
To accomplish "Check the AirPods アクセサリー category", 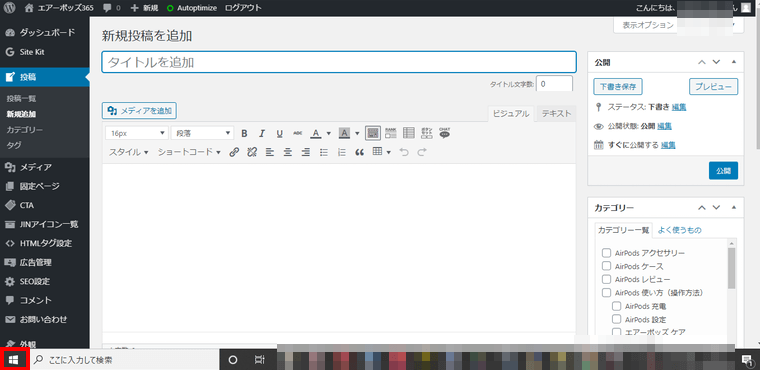I will pyautogui.click(x=606, y=253).
